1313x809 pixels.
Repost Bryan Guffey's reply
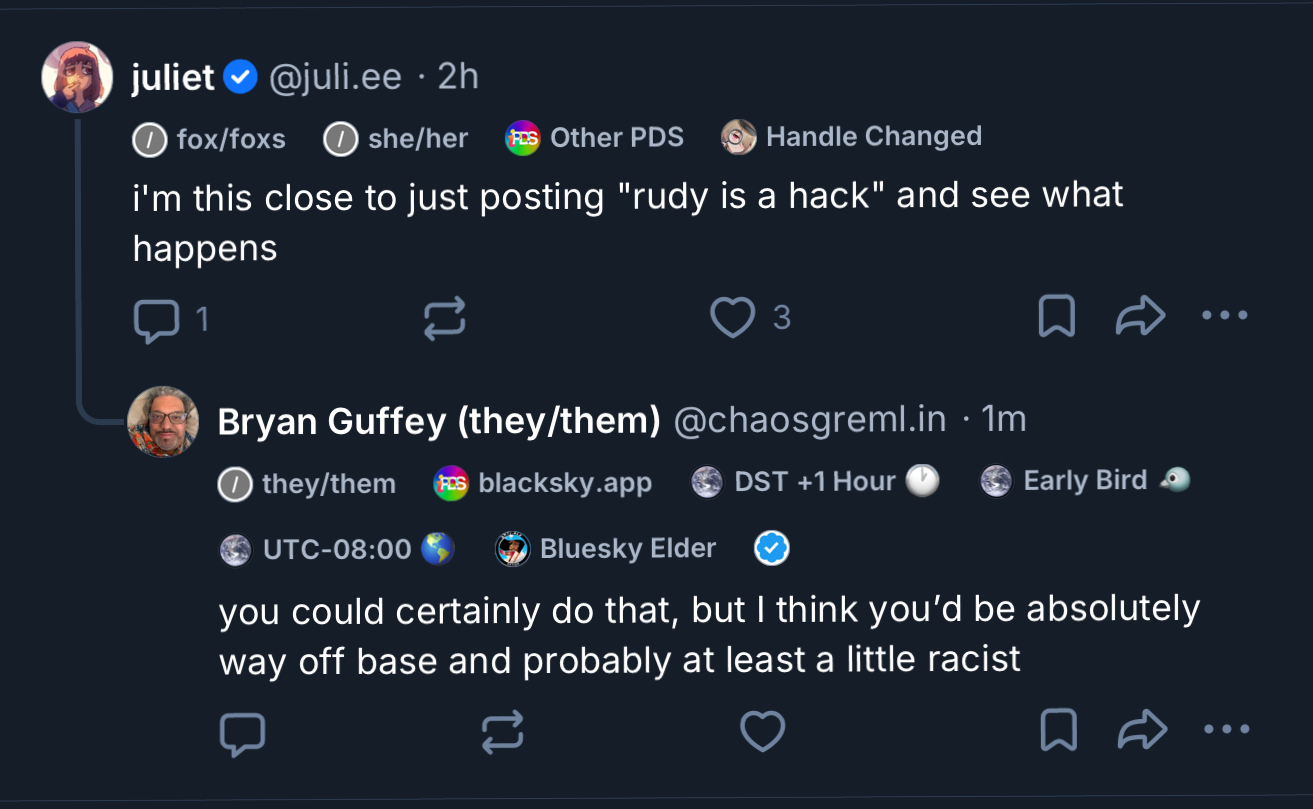click(x=502, y=733)
